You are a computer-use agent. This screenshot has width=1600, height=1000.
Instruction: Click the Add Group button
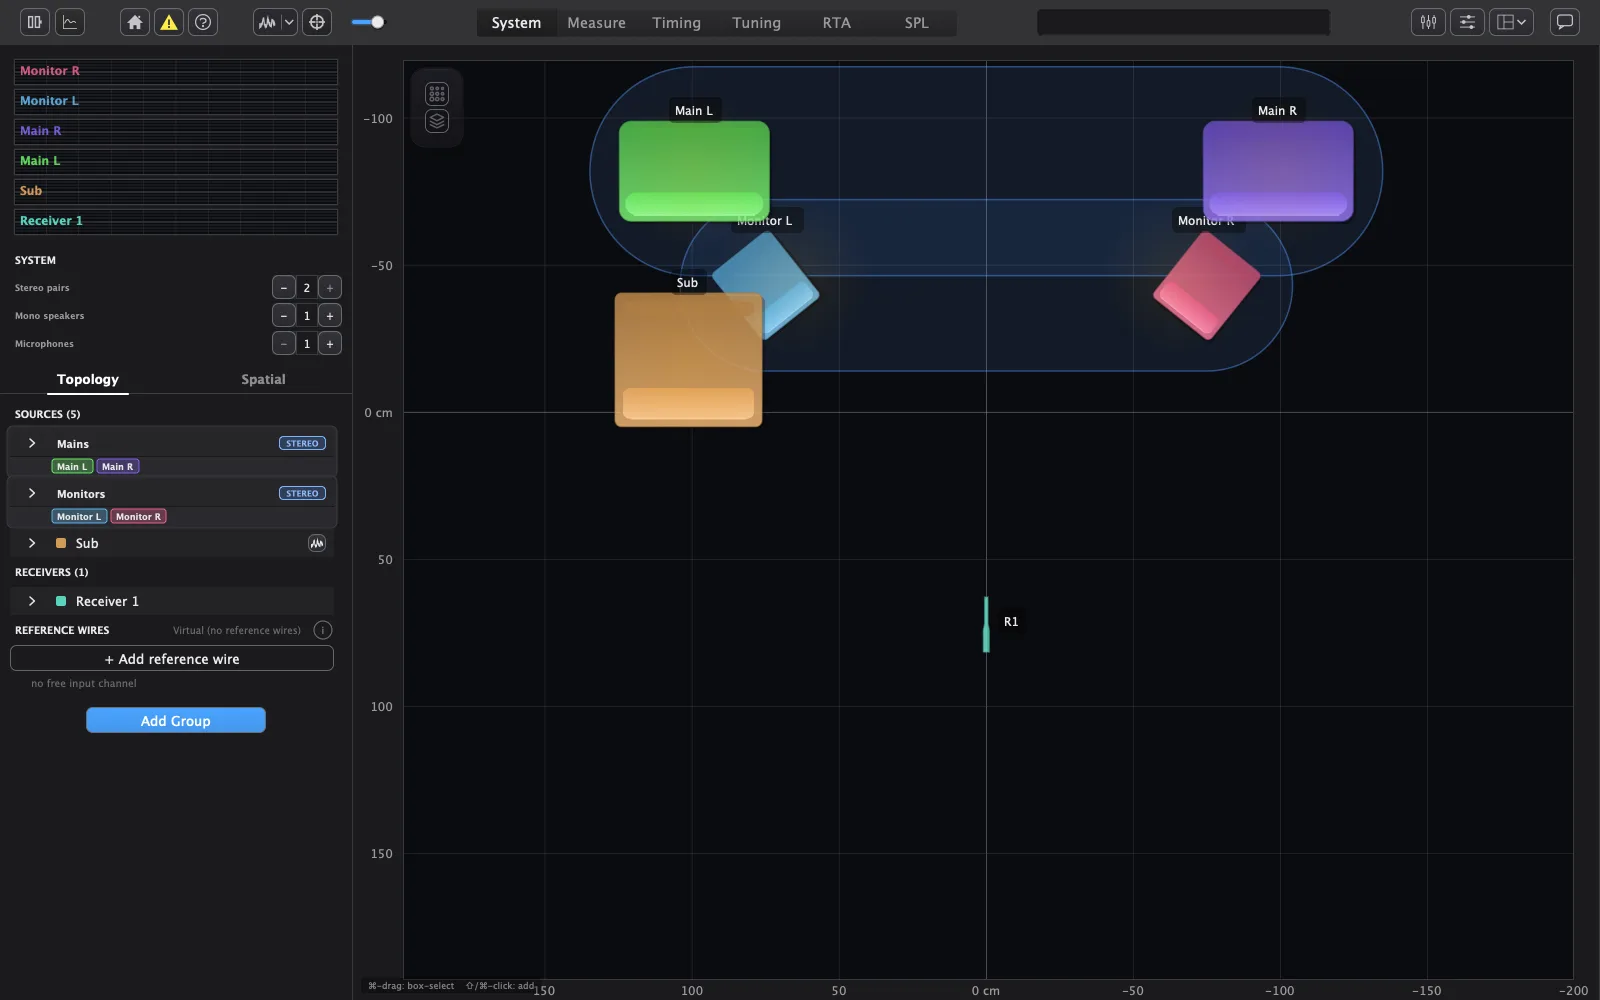(x=176, y=721)
